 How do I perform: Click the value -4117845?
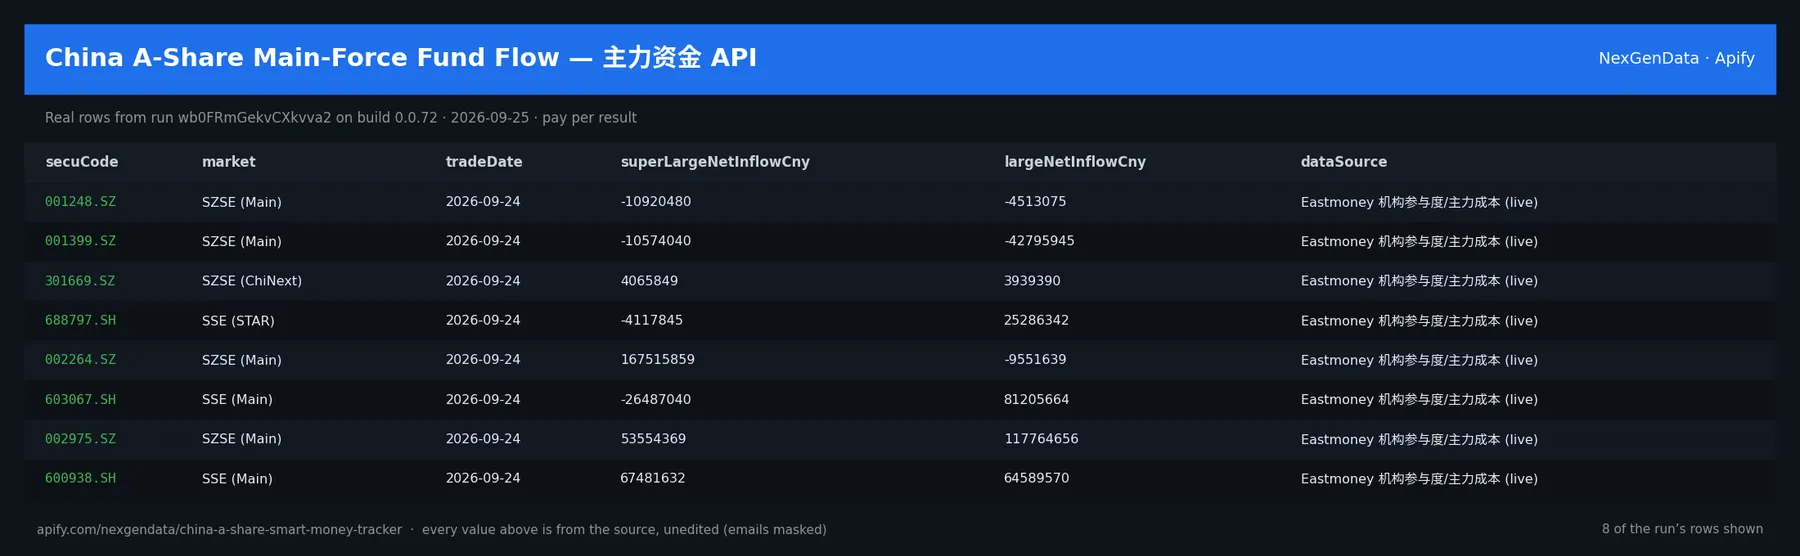652,320
